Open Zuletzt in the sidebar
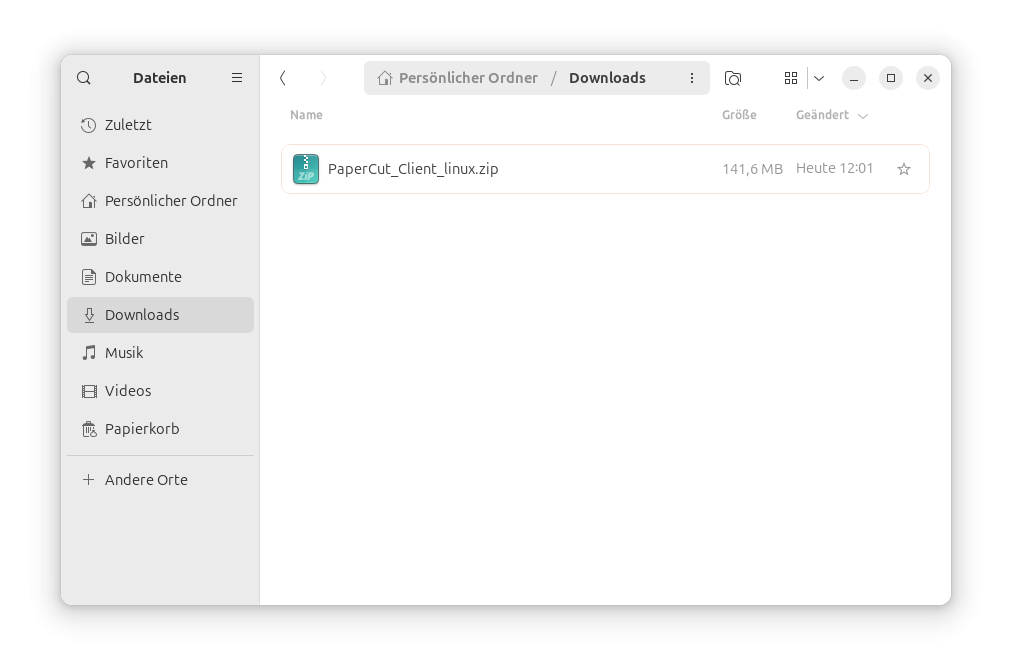The height and width of the screenshot is (672, 1012). coord(160,125)
